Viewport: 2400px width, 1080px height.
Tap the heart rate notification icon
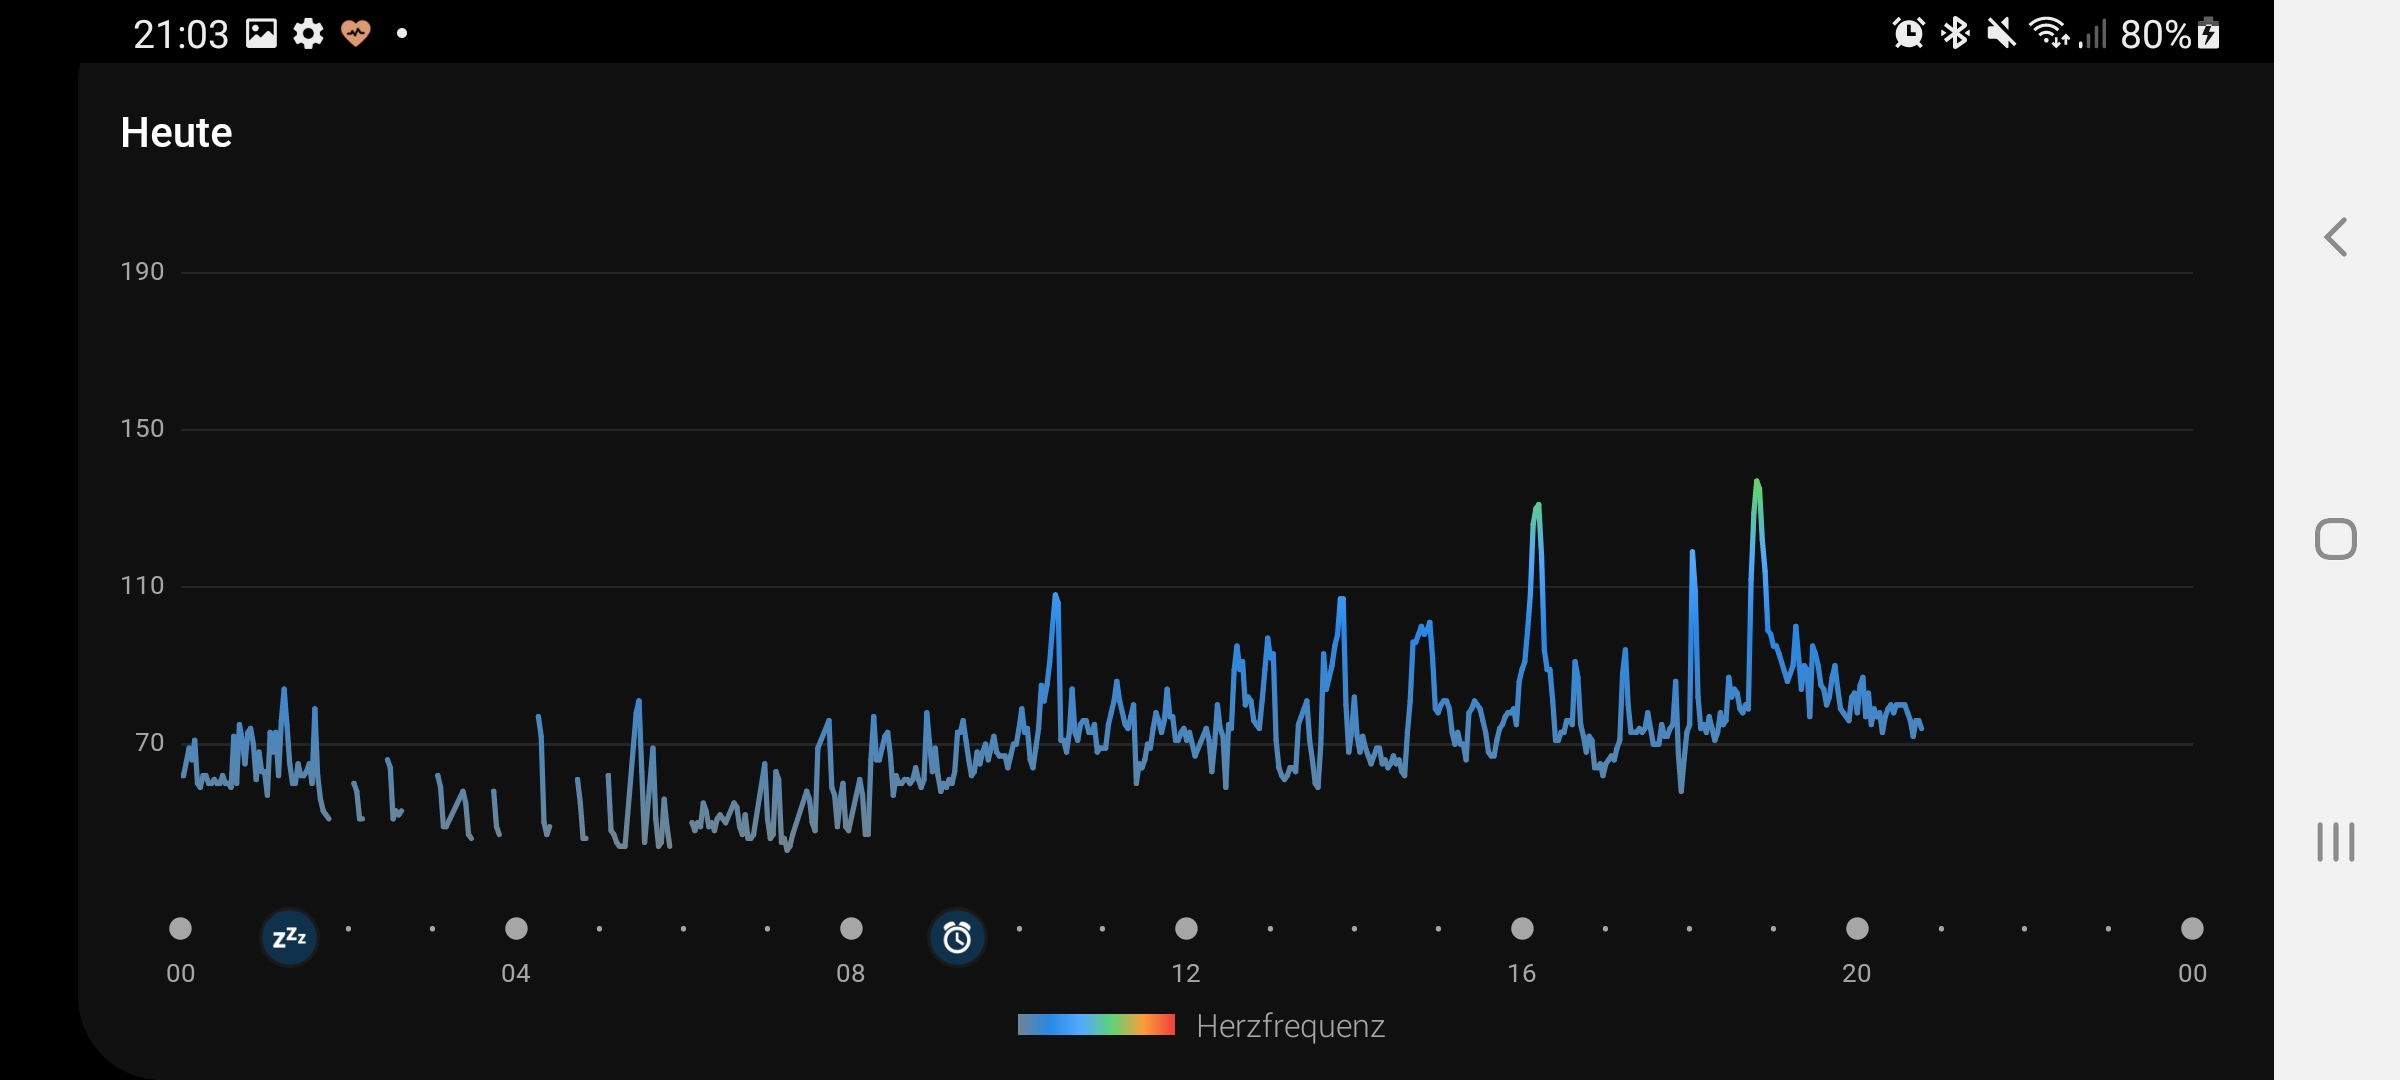[355, 34]
